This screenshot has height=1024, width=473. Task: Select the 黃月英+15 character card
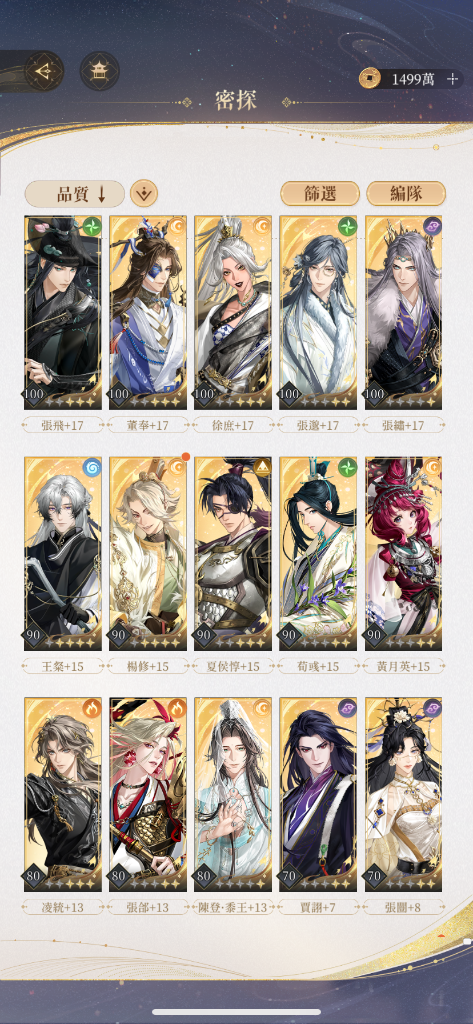click(404, 553)
